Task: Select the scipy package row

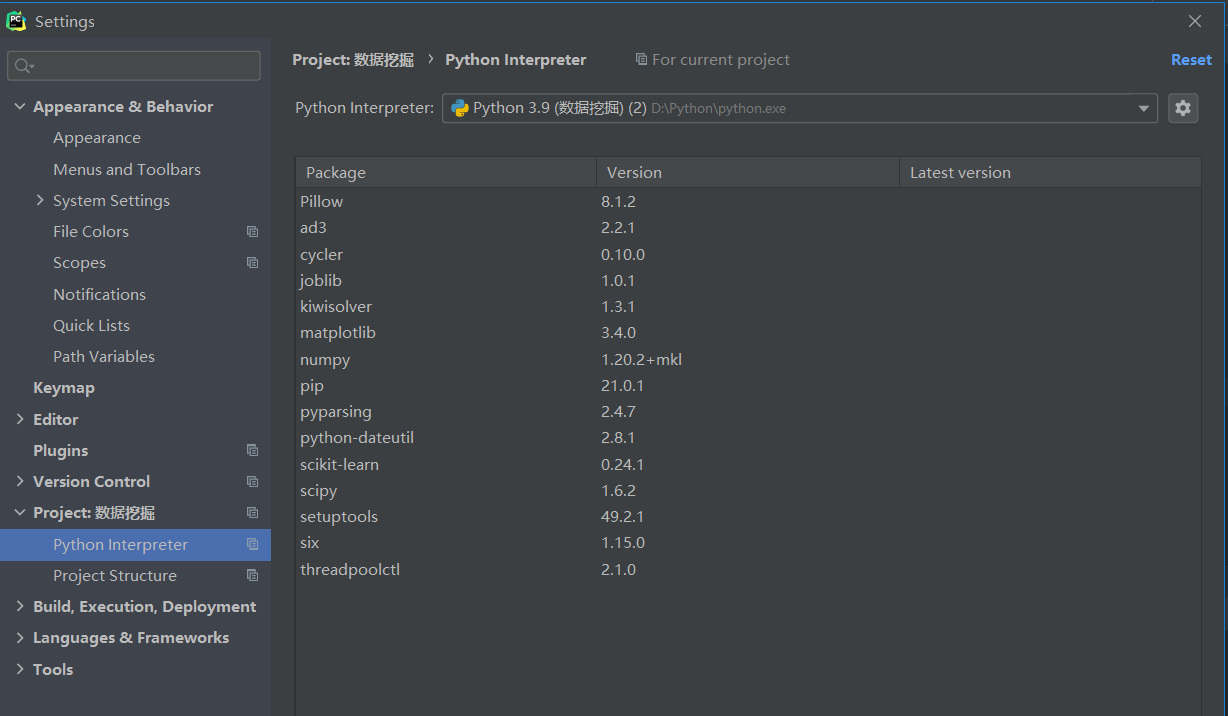Action: click(748, 490)
